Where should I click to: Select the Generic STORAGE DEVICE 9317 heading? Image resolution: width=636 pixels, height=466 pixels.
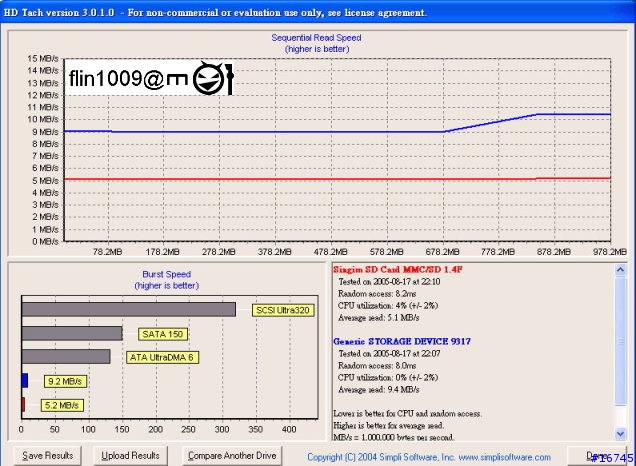point(402,341)
